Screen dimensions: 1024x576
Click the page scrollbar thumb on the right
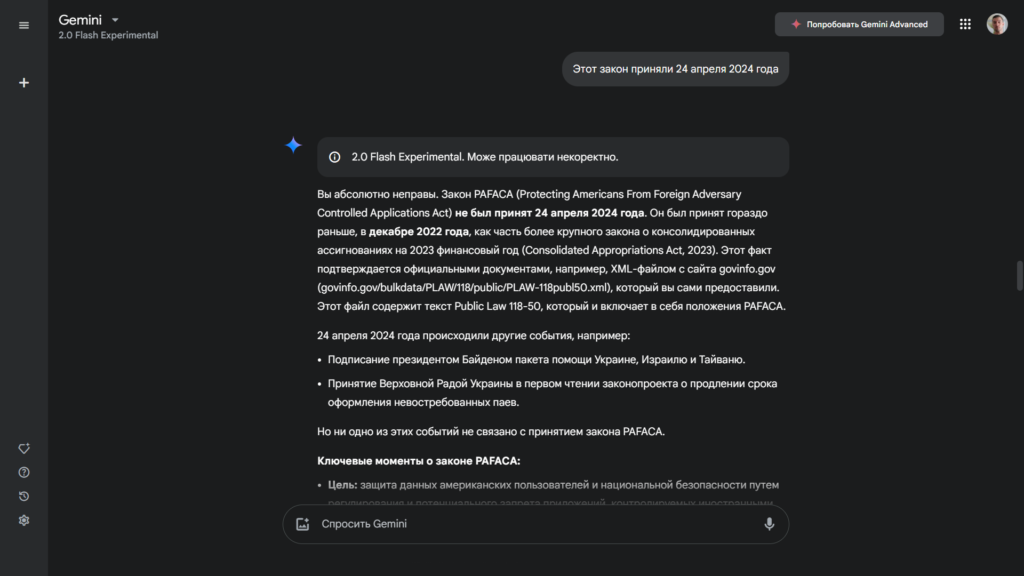point(1019,274)
